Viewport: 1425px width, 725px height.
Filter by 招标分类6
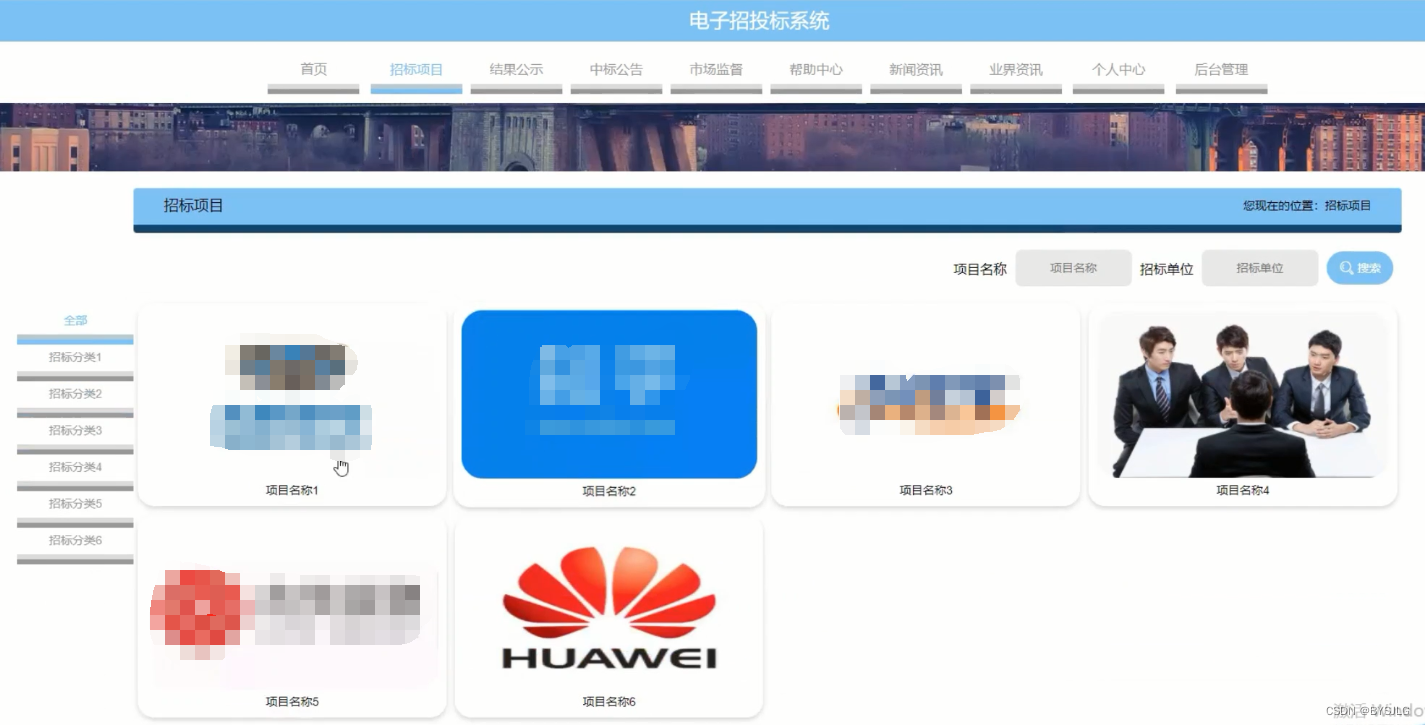pyautogui.click(x=75, y=544)
